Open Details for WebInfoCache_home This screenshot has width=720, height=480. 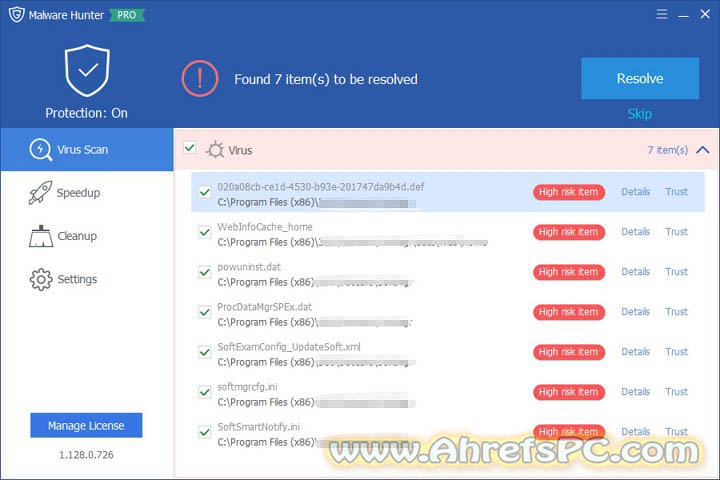pos(636,232)
